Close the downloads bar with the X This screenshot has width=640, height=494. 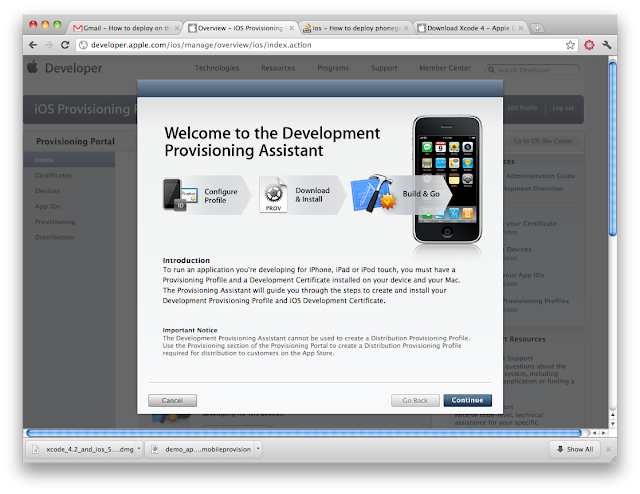point(608,449)
